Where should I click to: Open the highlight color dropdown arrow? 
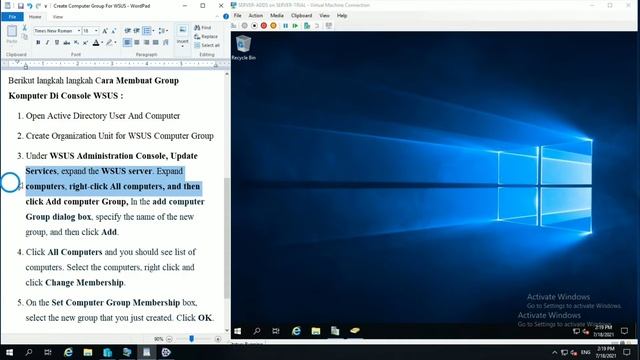pos(115,42)
